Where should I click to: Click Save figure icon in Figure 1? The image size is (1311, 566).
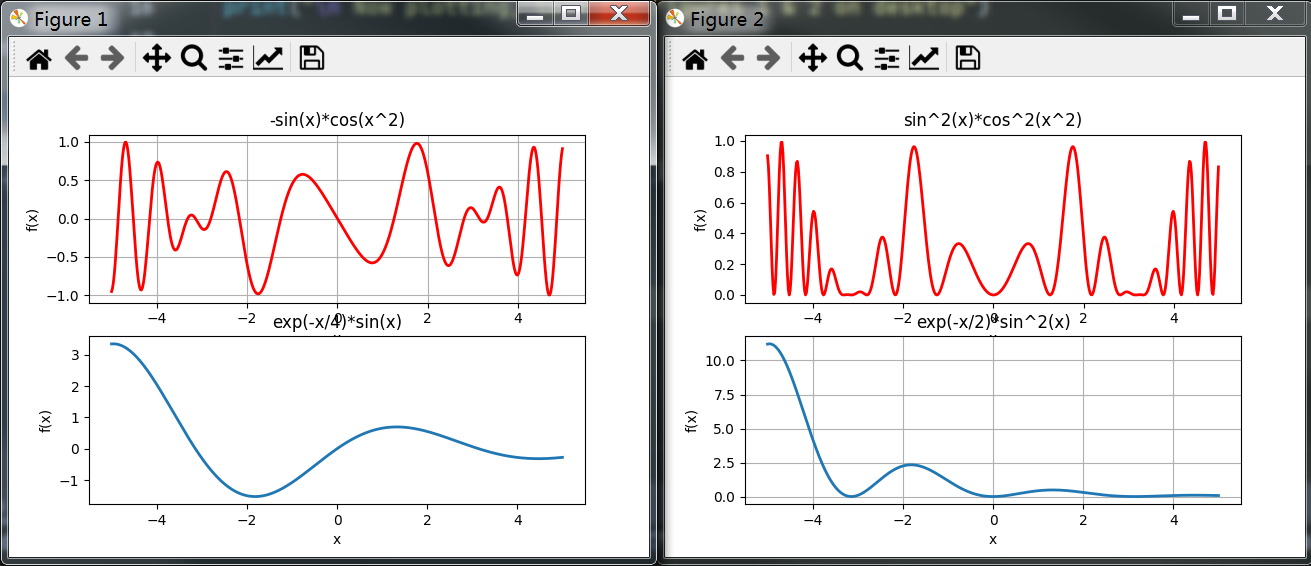point(312,59)
